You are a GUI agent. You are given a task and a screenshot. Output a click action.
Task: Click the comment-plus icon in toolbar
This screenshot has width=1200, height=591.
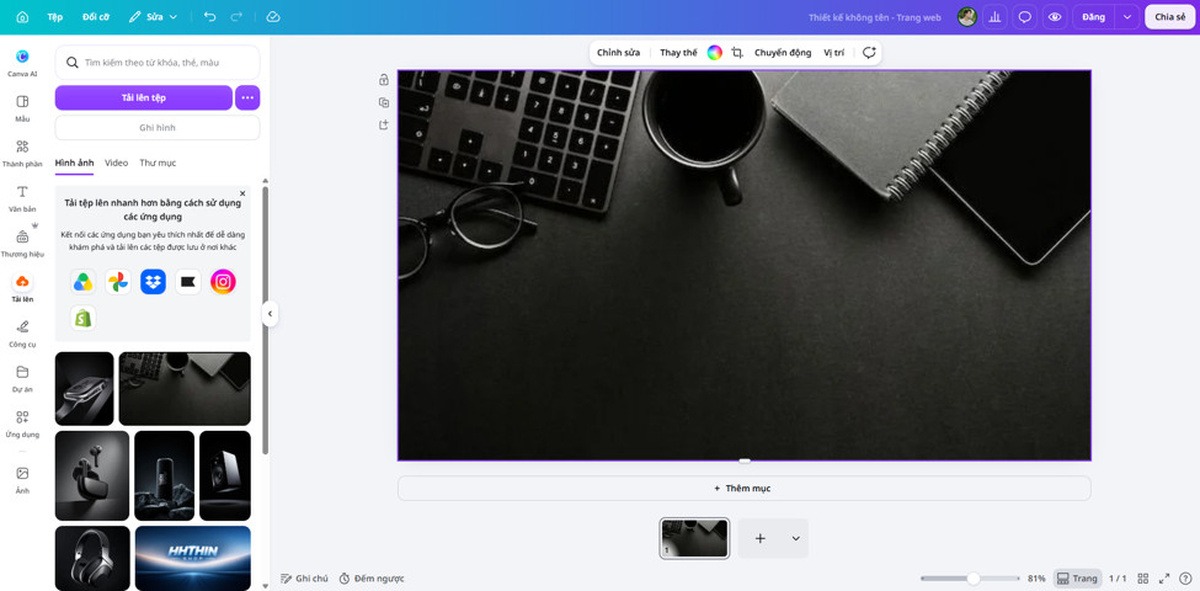(869, 53)
